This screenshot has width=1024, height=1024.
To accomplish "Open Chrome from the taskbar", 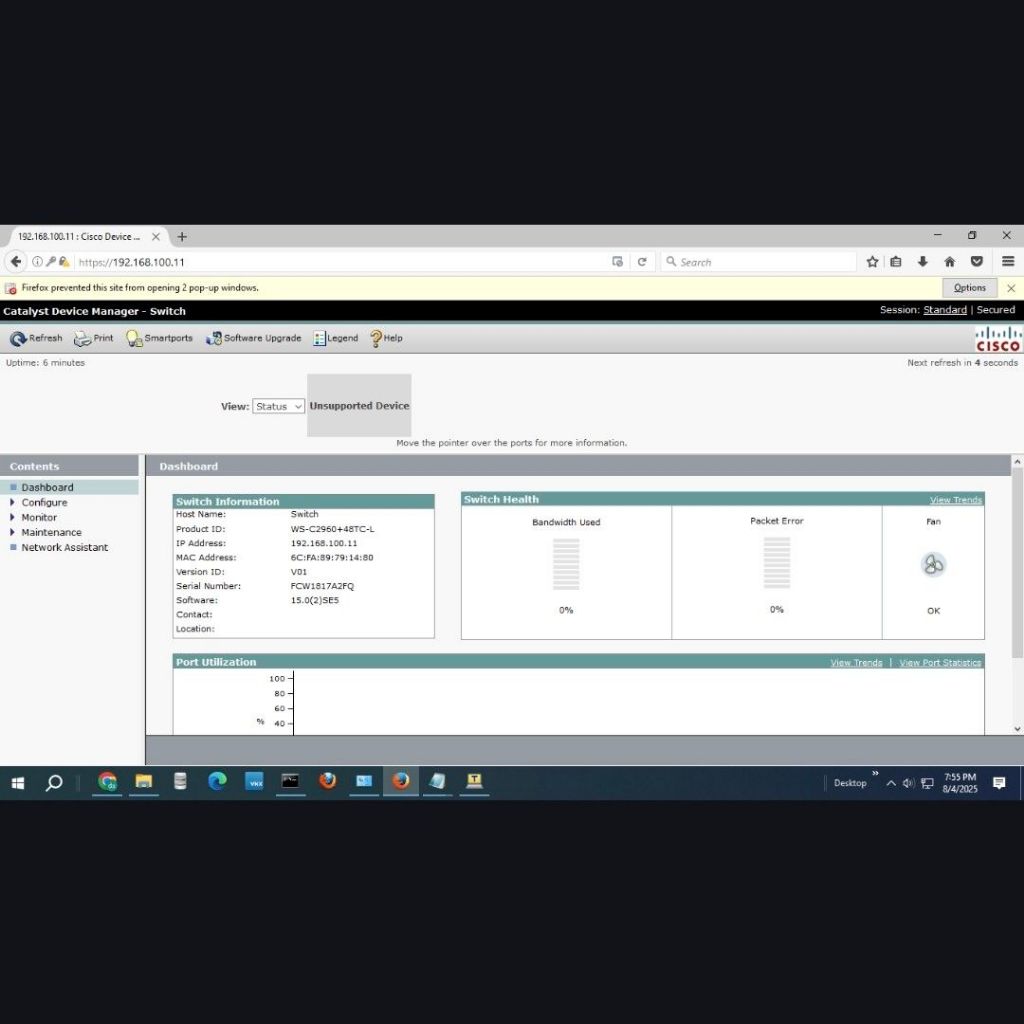I will pos(107,782).
